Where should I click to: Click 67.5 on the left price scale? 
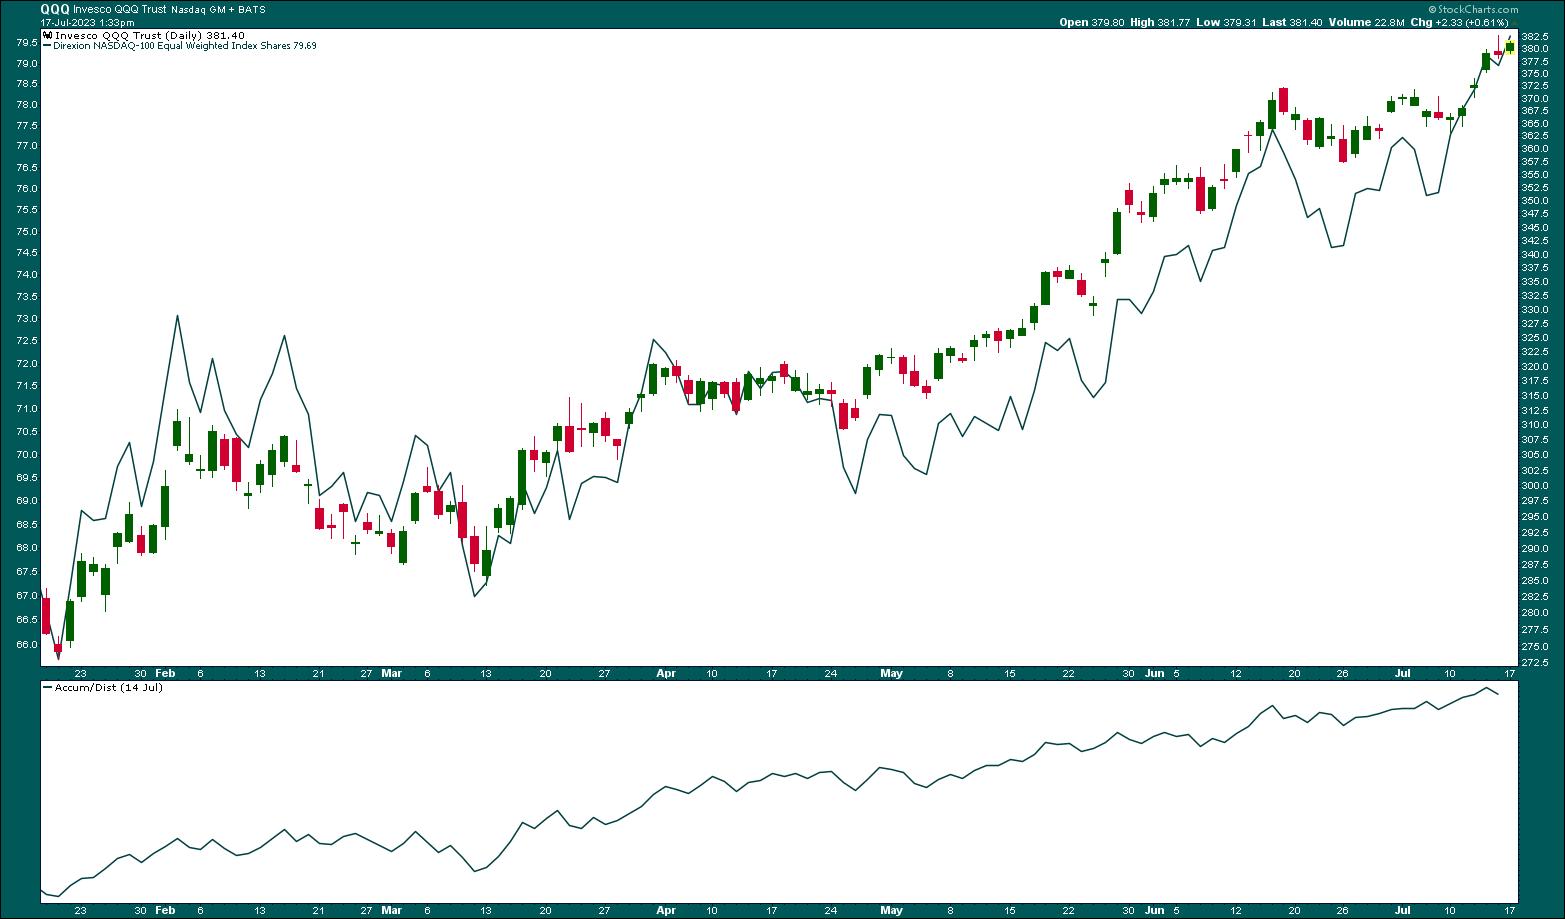tap(28, 572)
